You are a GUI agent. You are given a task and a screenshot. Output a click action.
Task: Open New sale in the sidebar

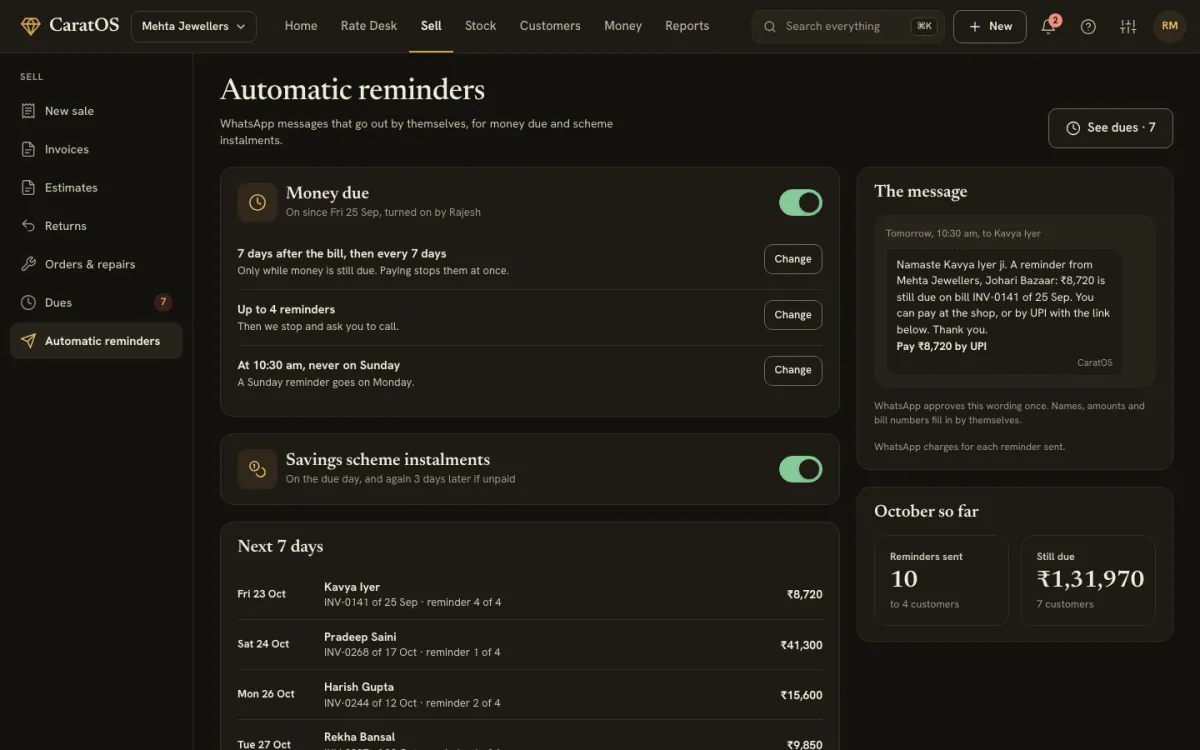pos(96,111)
